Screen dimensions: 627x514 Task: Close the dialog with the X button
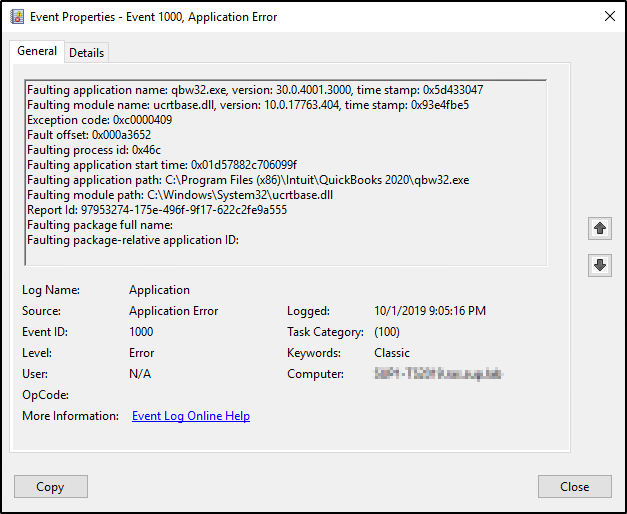609,16
